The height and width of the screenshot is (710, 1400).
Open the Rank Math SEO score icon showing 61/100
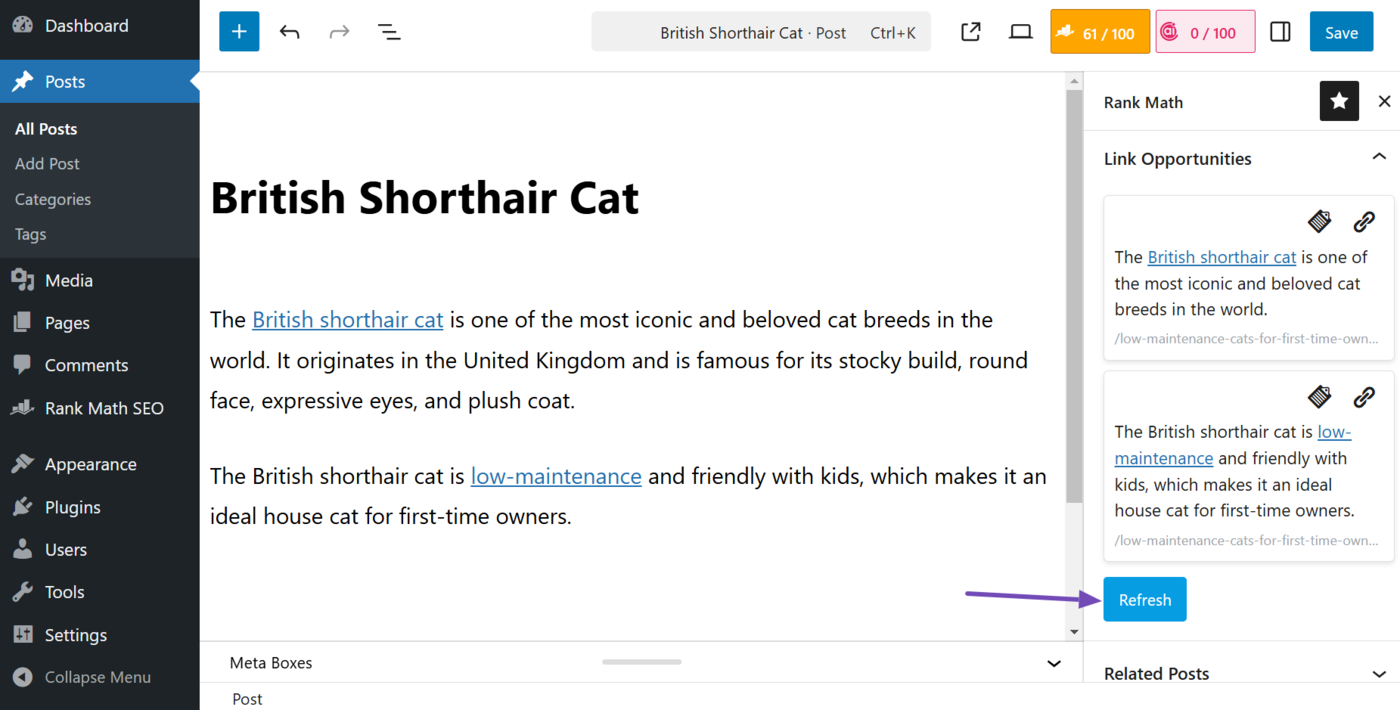point(1099,31)
